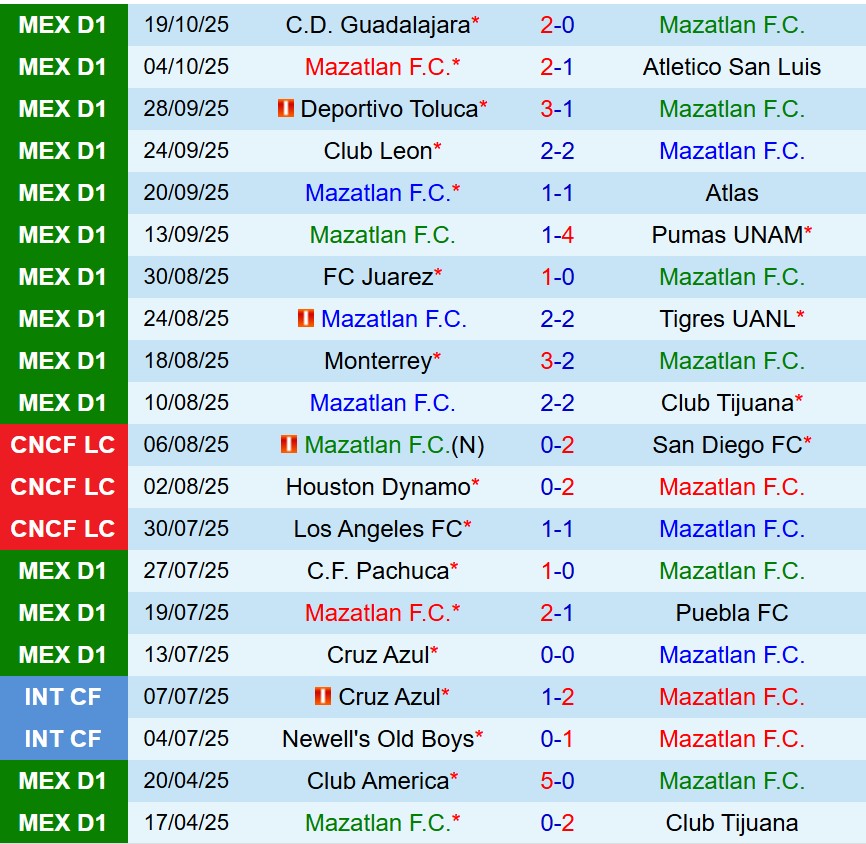Open the Houston Dynamo team link
The height and width of the screenshot is (844, 866).
[x=378, y=487]
